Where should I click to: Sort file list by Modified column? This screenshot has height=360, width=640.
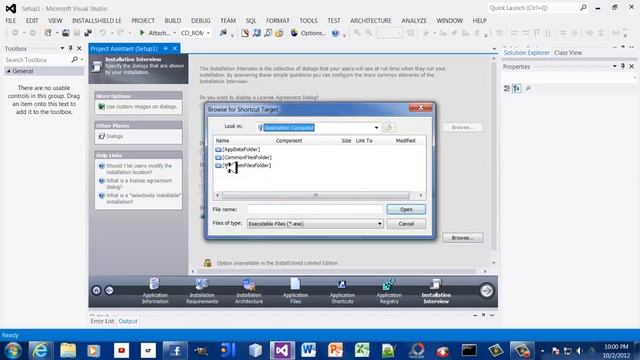pyautogui.click(x=405, y=140)
